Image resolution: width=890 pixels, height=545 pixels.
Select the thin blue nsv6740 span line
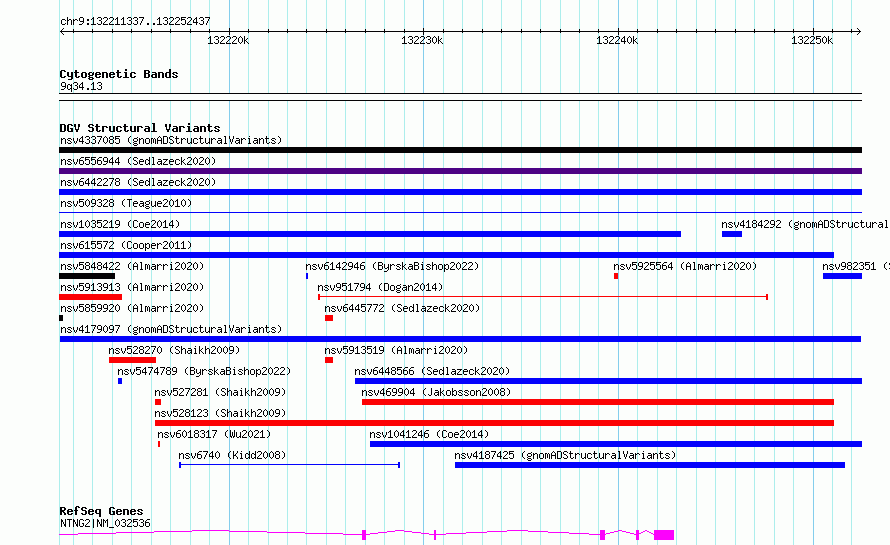(x=289, y=465)
